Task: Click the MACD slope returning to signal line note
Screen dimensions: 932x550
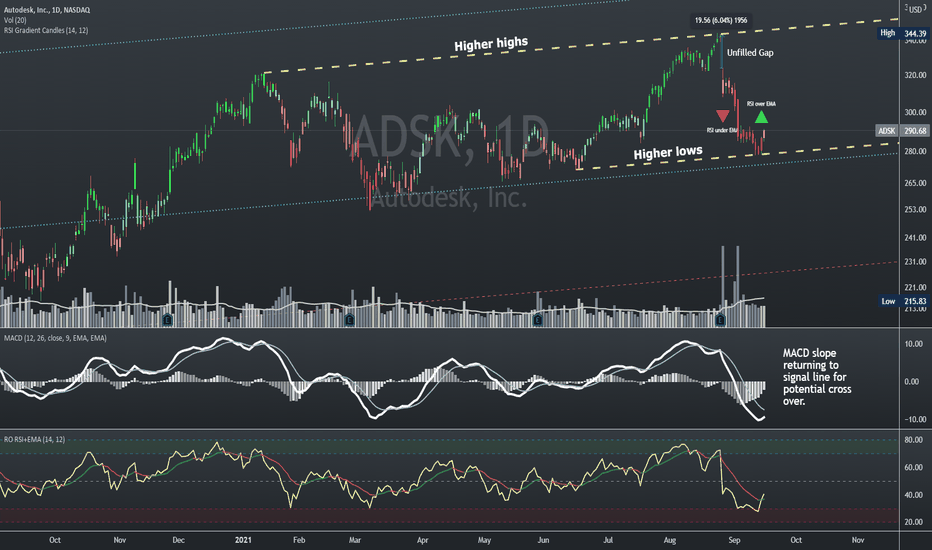Action: pyautogui.click(x=817, y=377)
